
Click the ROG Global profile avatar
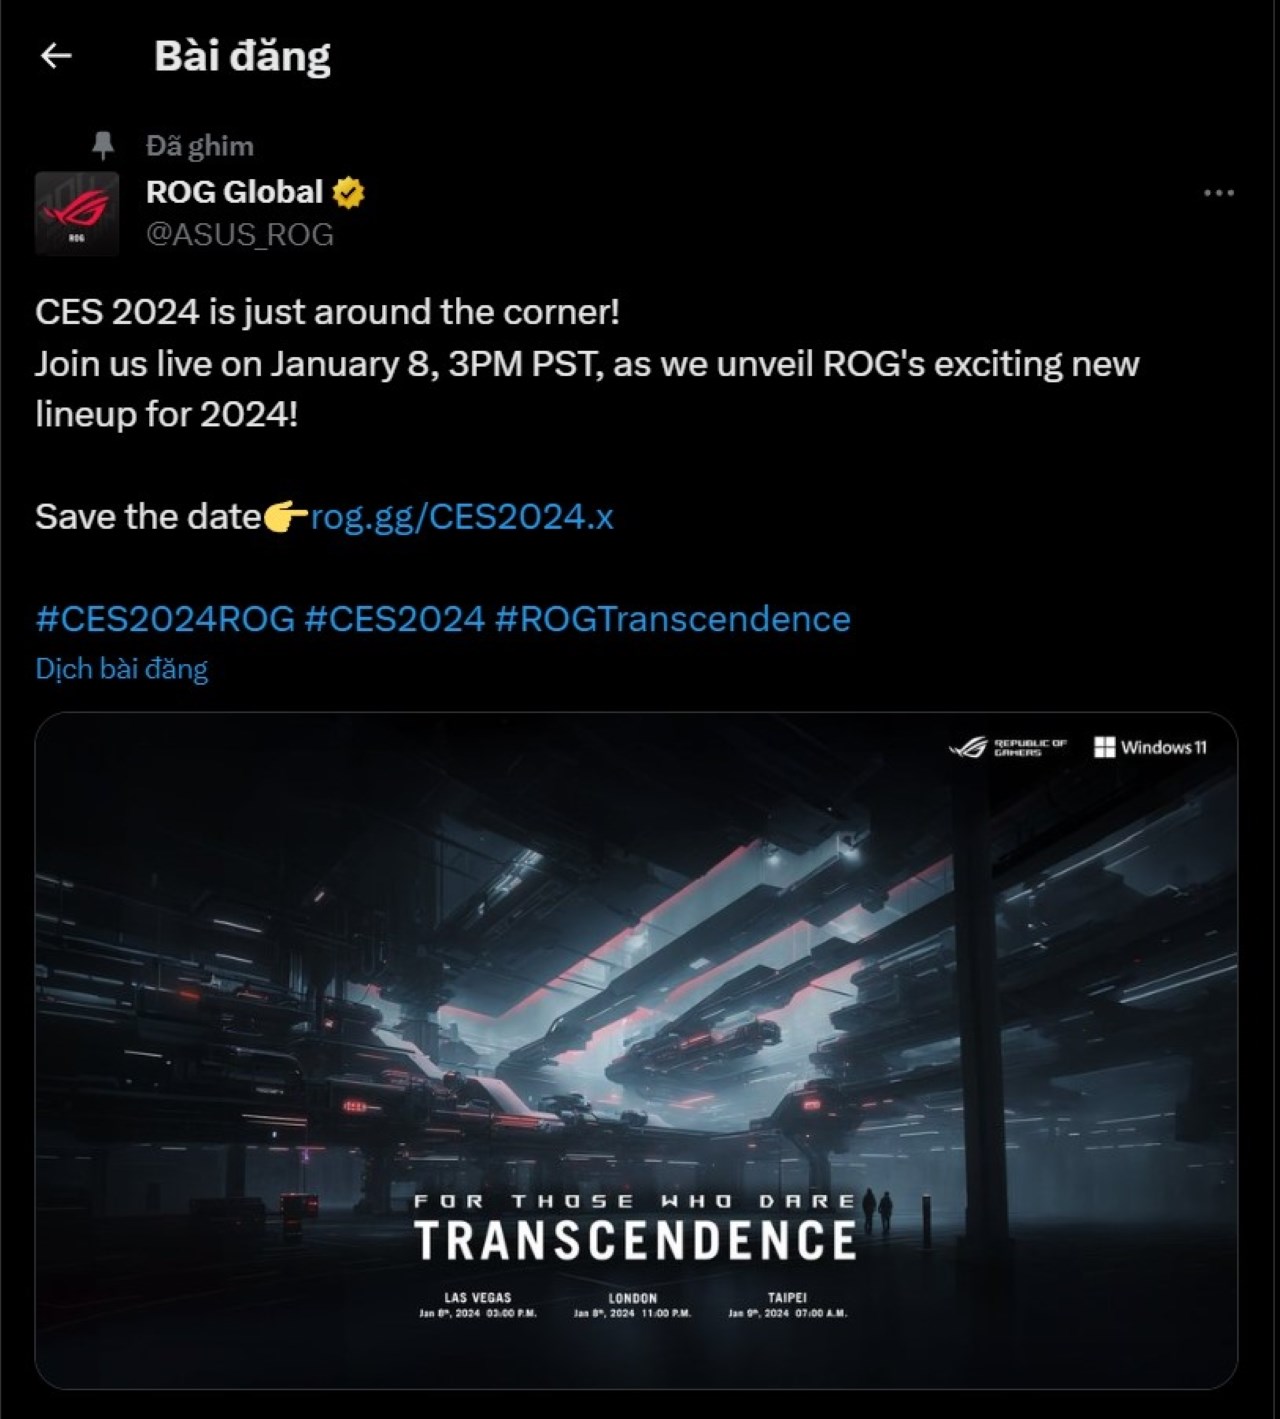click(x=77, y=213)
